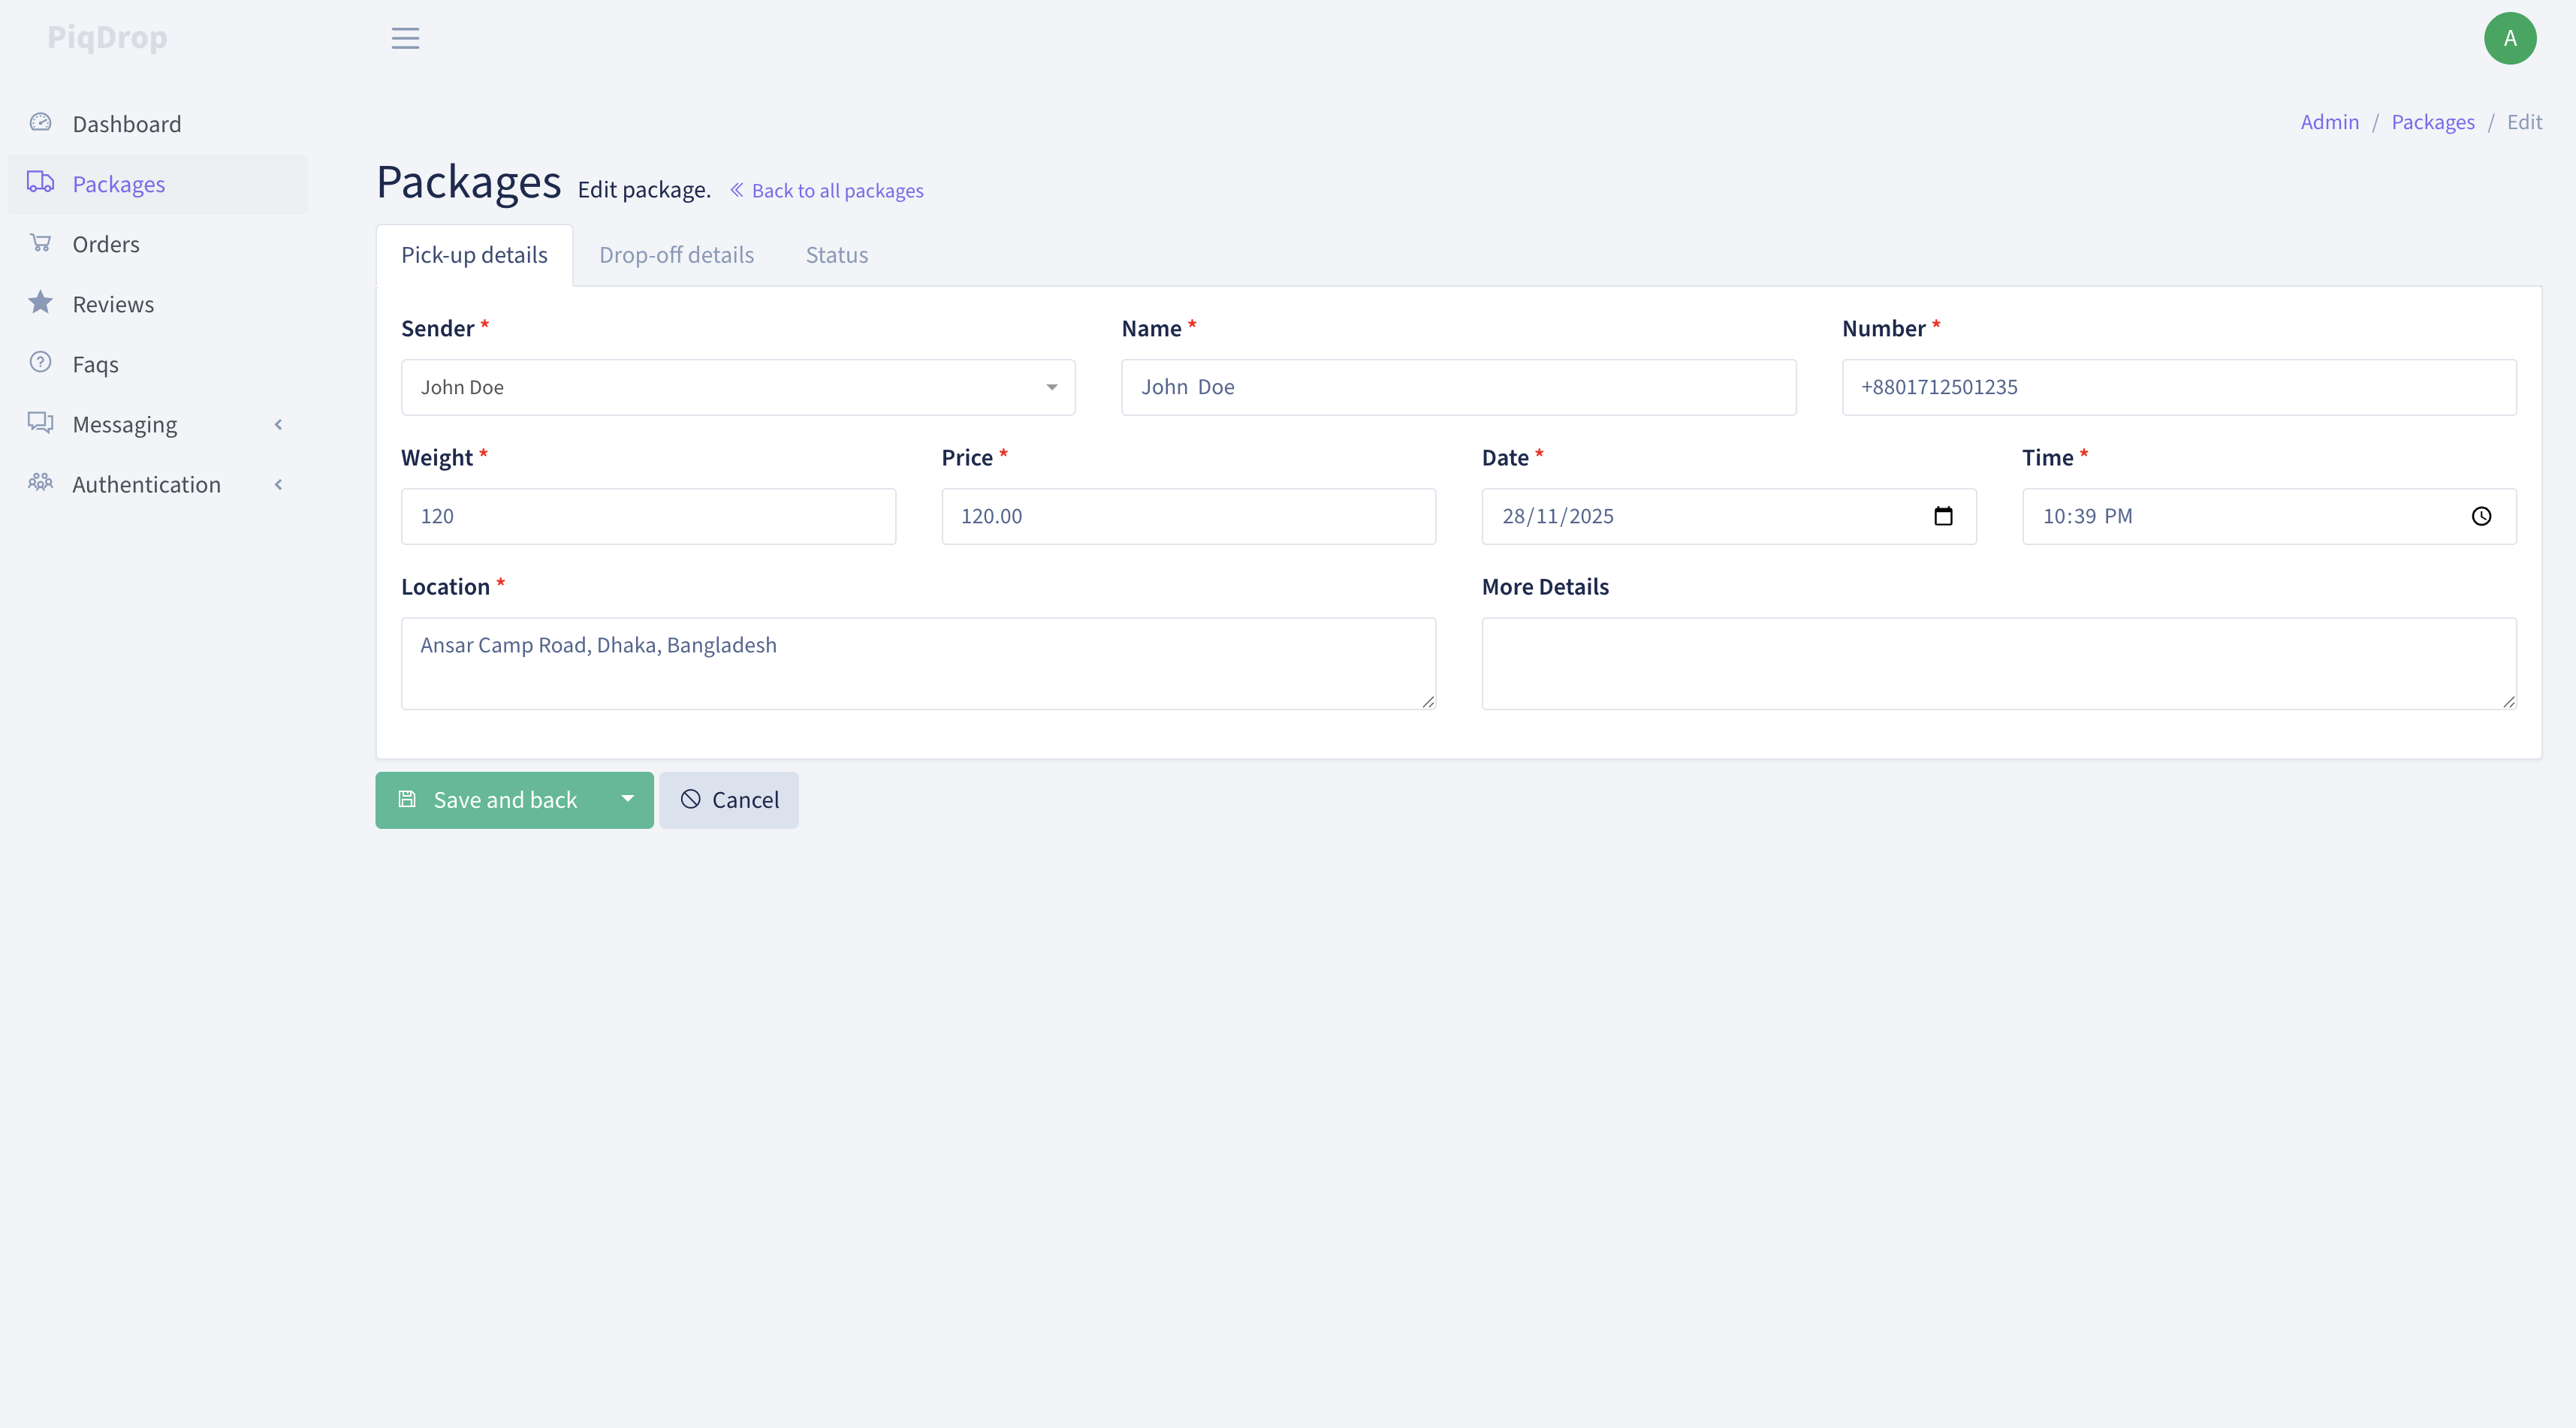The image size is (2576, 1428).
Task: Expand the Authentication submenu arrow
Action: [x=278, y=484]
